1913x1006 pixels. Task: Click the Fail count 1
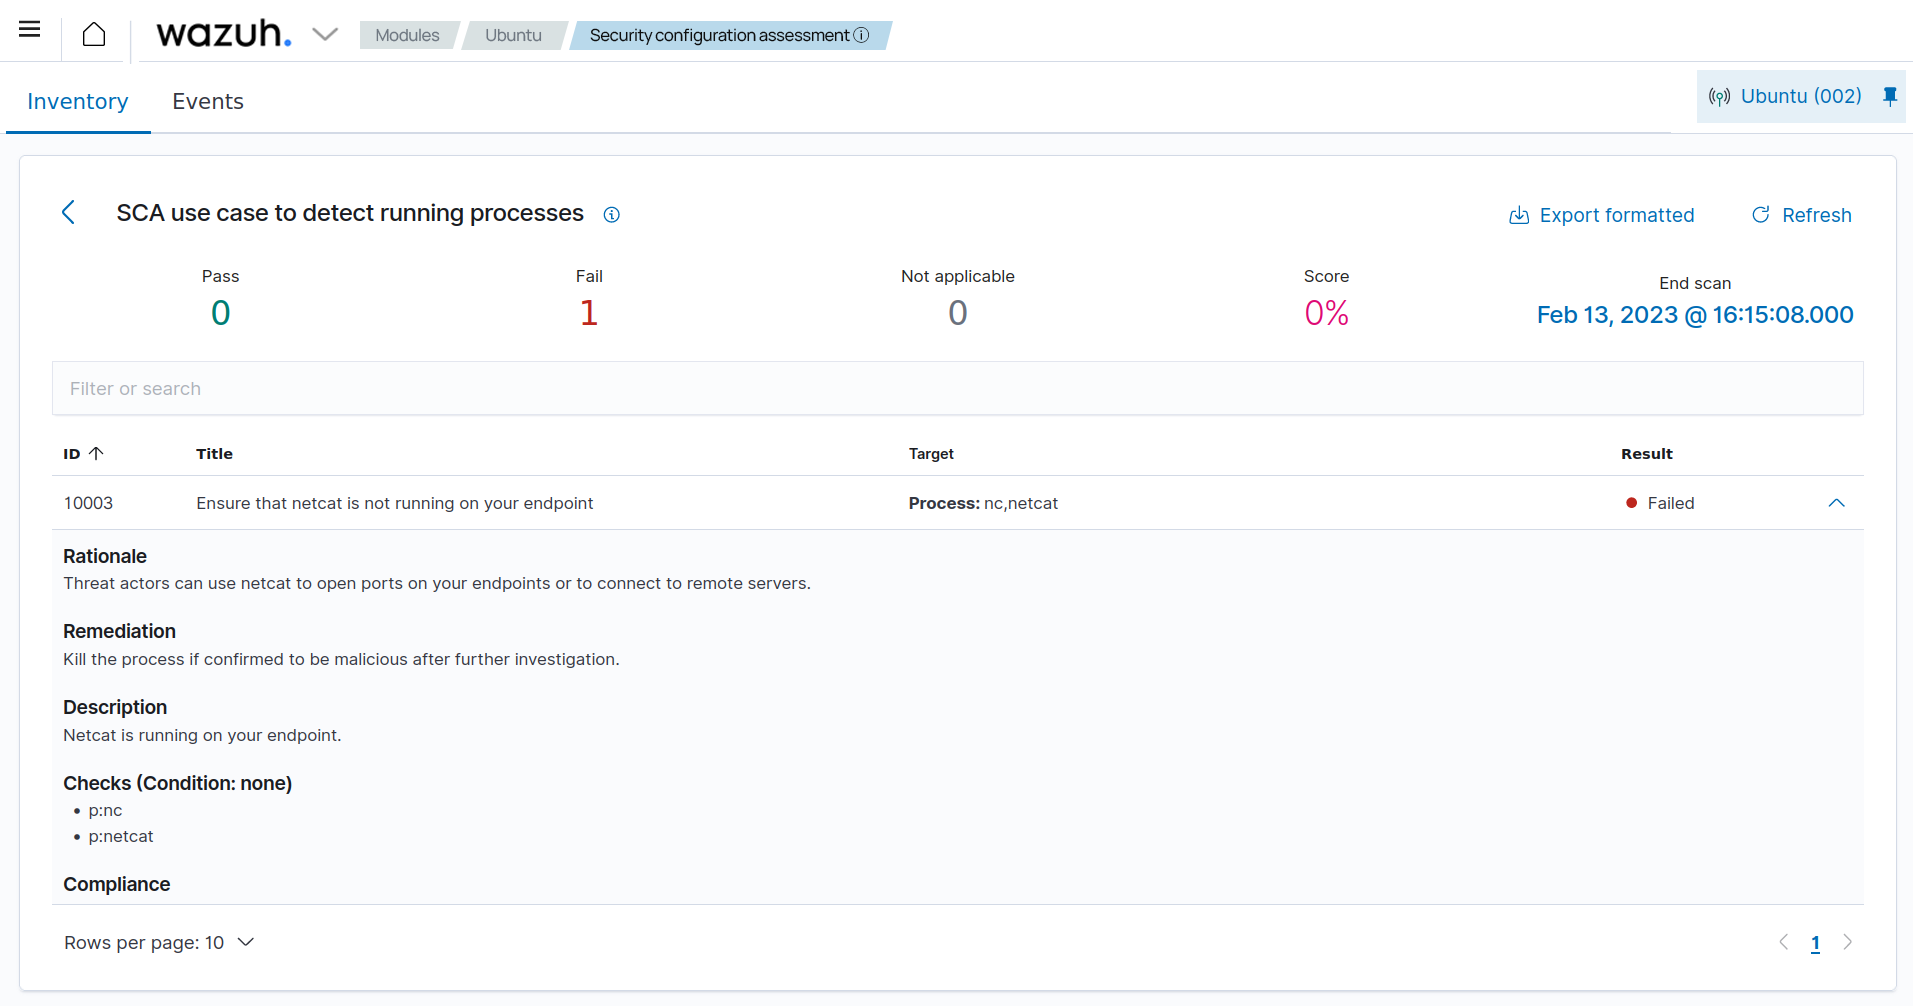[589, 313]
